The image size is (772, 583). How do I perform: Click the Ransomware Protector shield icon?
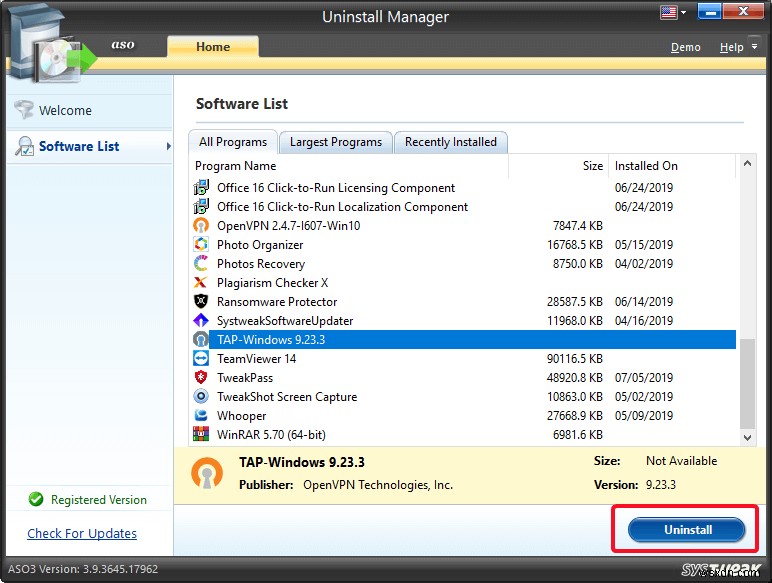200,301
